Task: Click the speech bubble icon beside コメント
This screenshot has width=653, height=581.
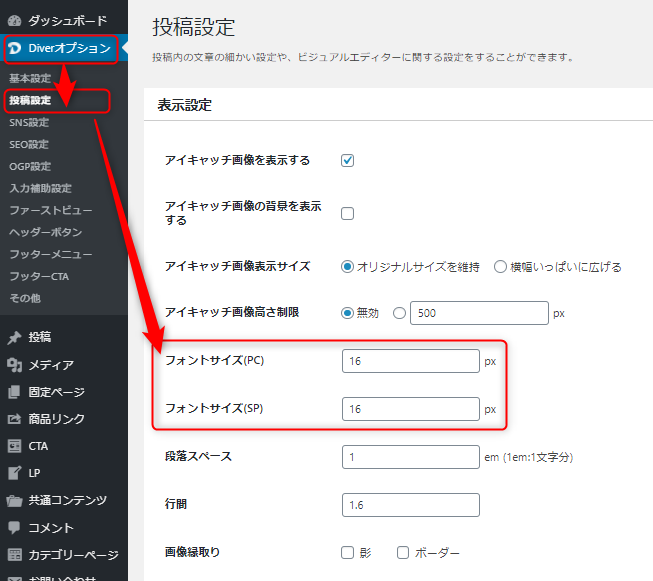Action: (15, 528)
